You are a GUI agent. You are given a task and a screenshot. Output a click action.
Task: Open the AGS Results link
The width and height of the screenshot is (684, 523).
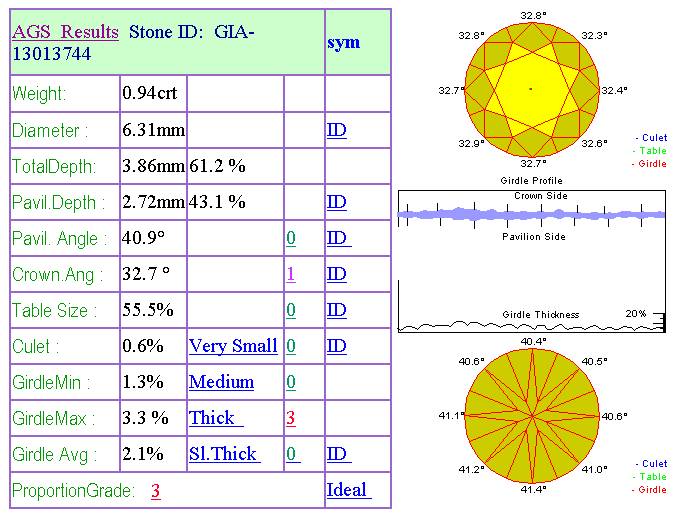click(x=65, y=32)
